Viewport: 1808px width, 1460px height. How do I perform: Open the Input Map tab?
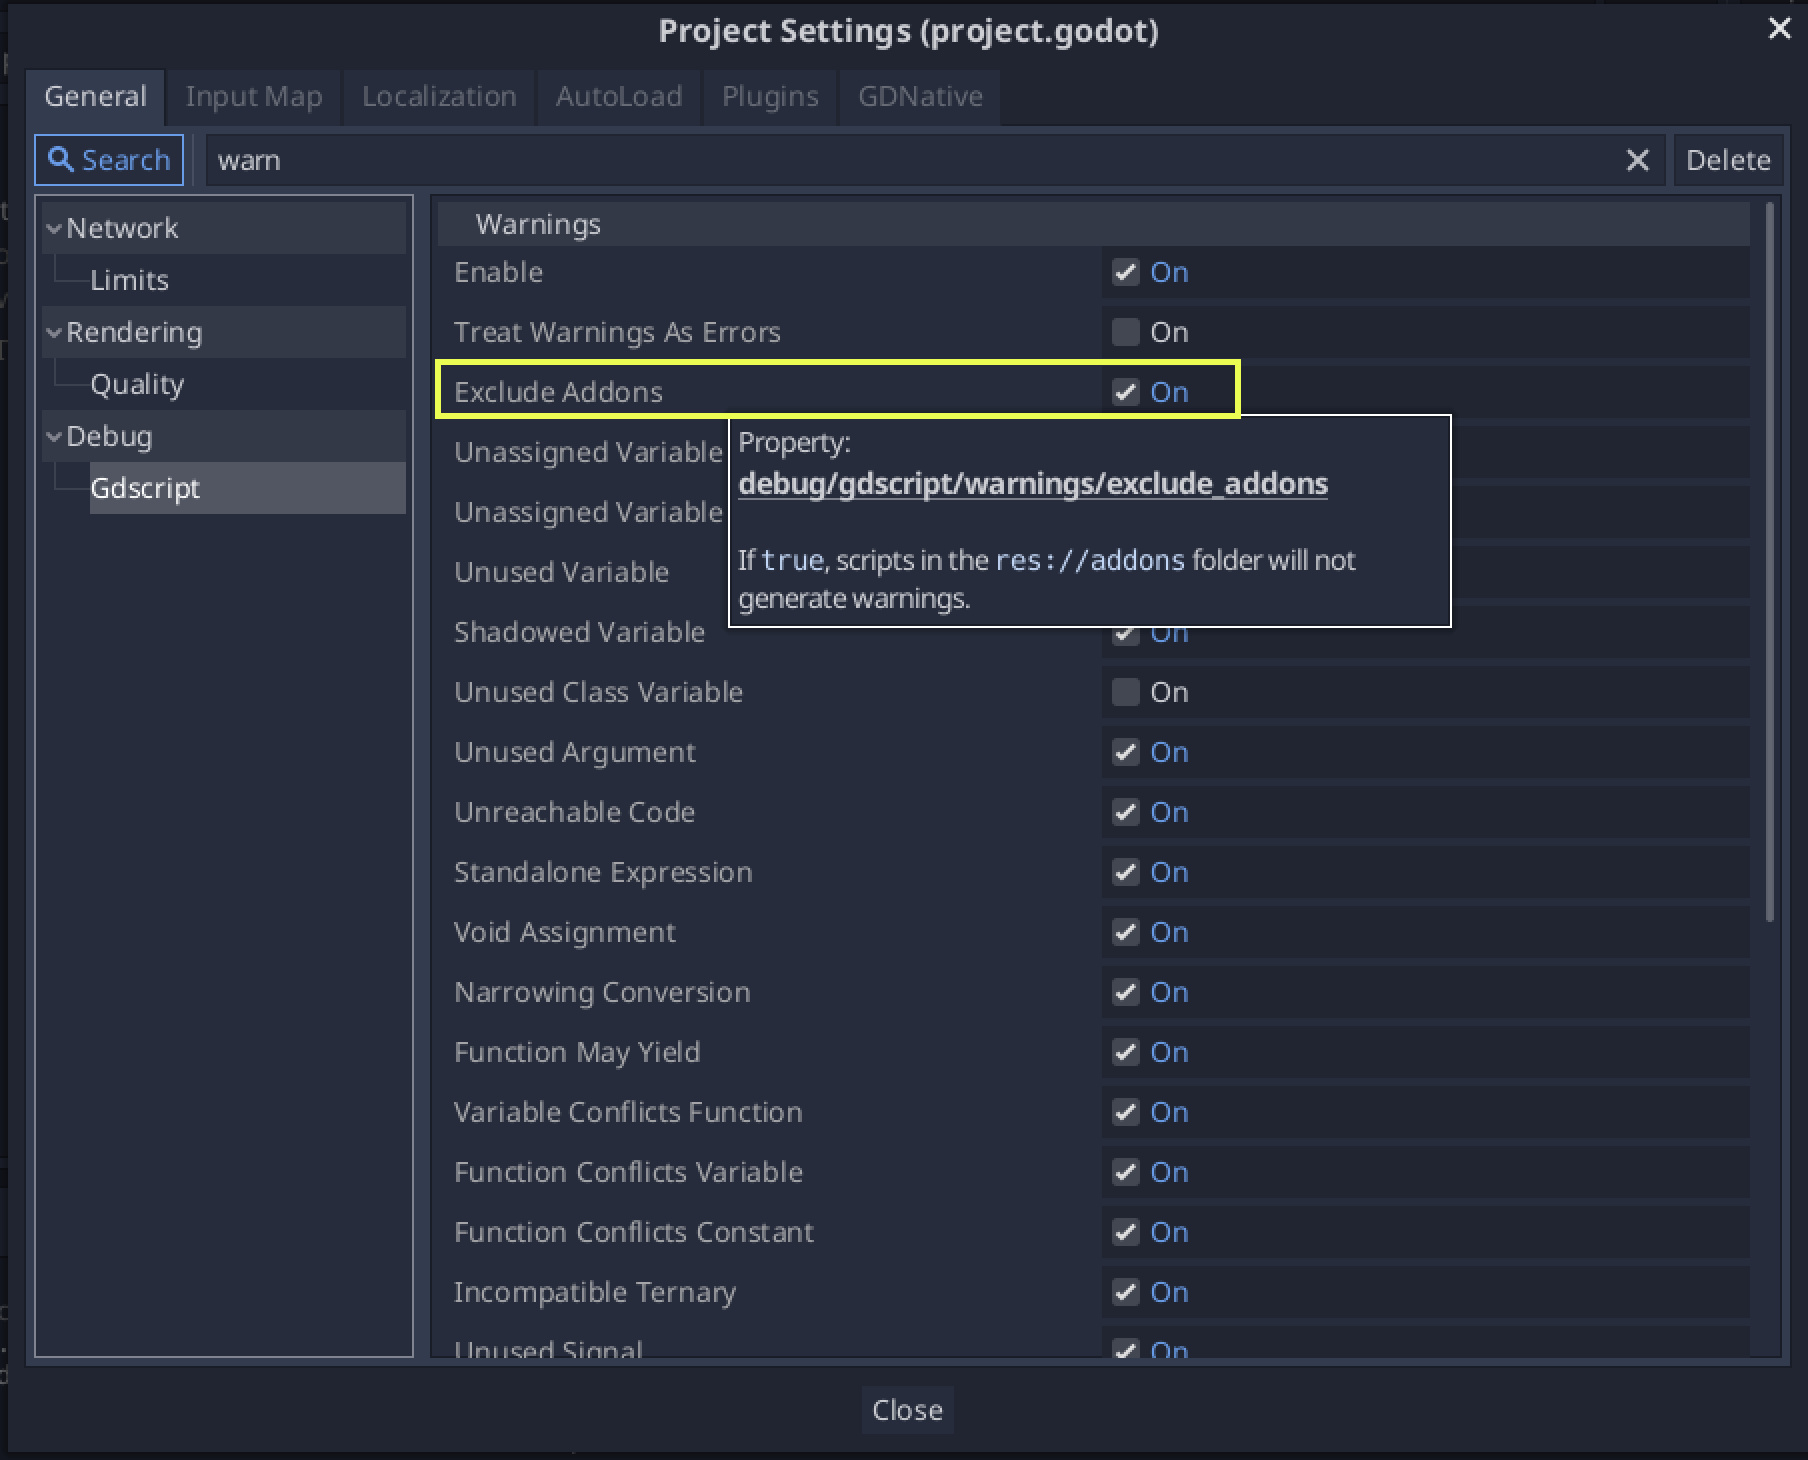254,97
